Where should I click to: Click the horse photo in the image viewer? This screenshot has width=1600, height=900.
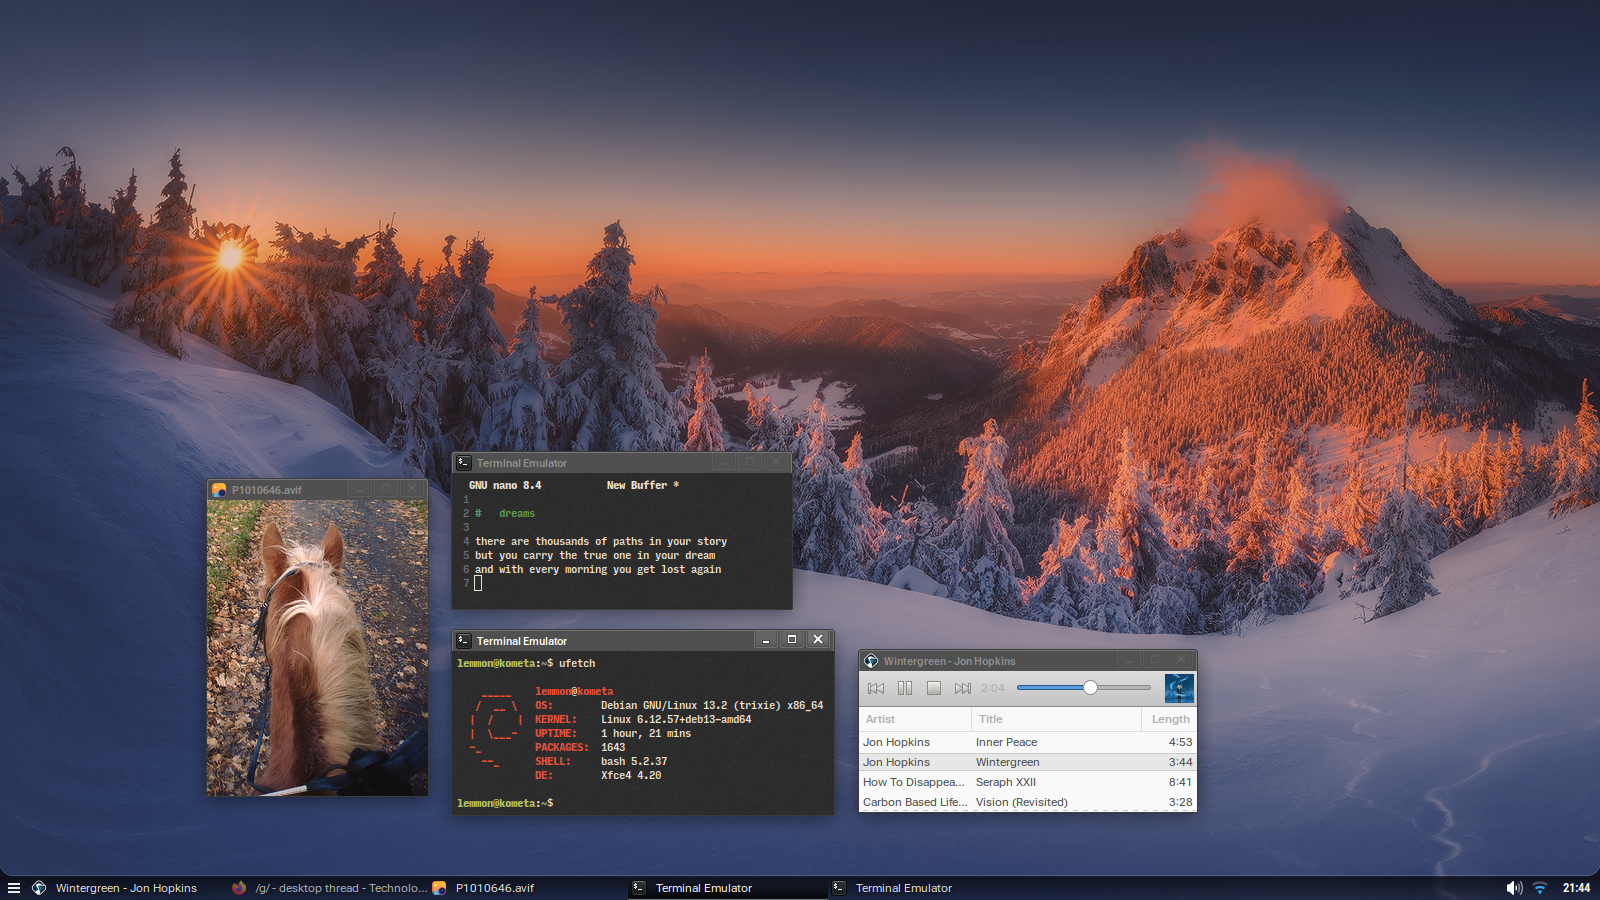tap(317, 648)
